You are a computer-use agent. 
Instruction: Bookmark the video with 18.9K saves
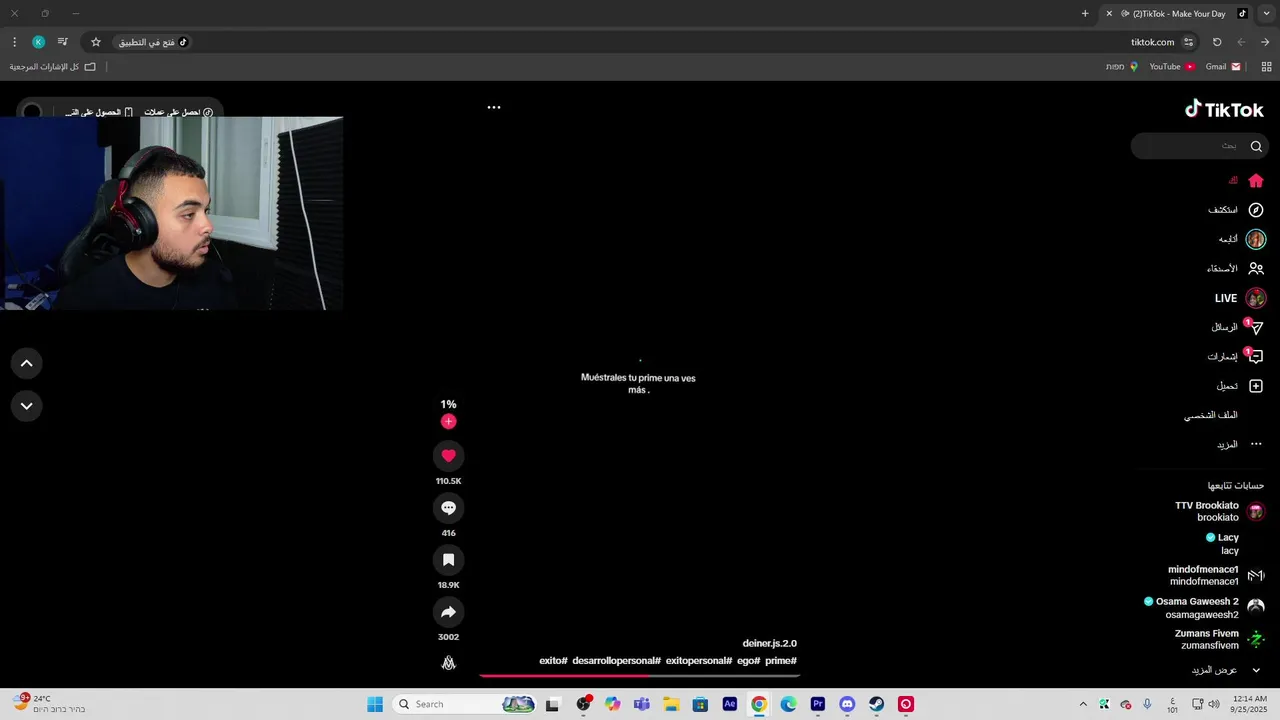(448, 560)
